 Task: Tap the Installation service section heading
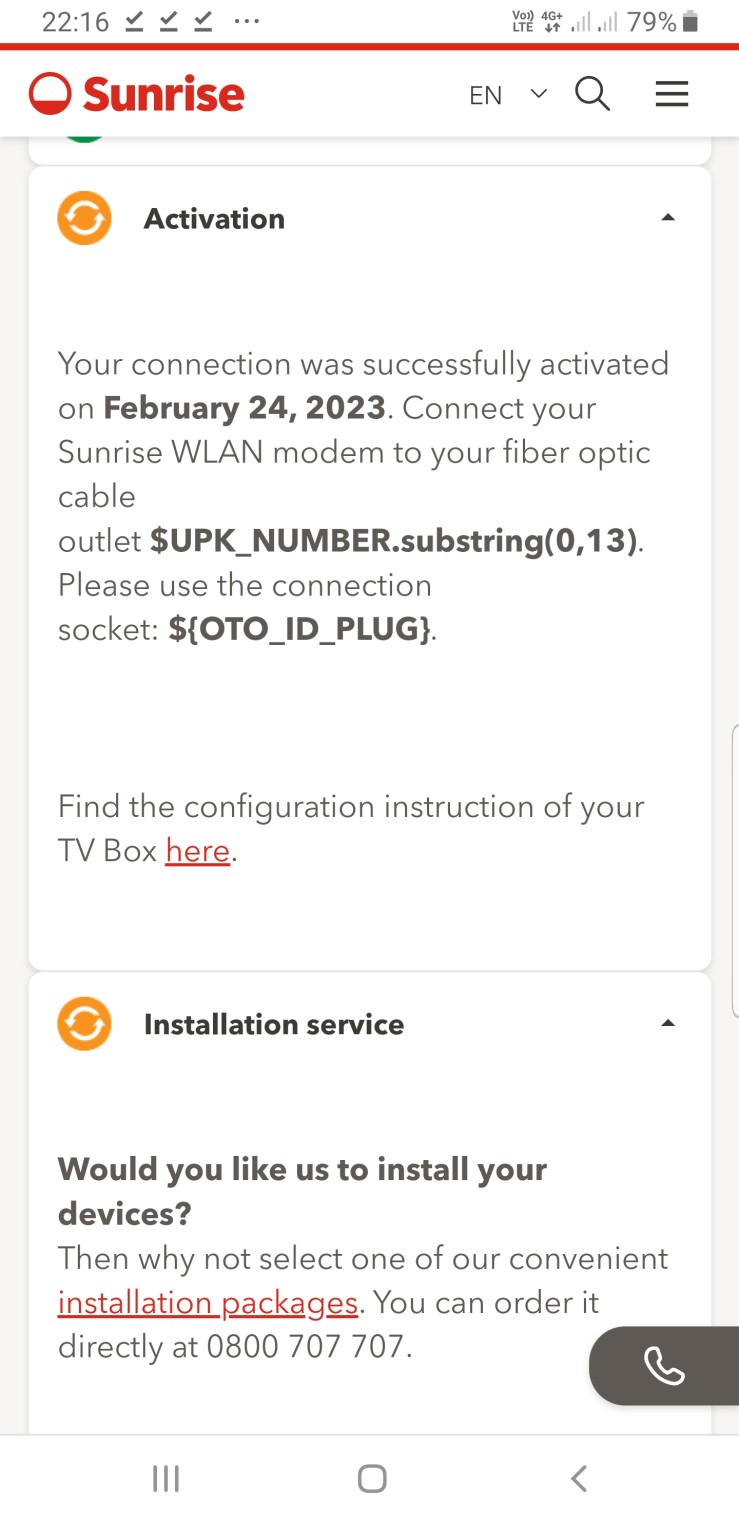(274, 1025)
